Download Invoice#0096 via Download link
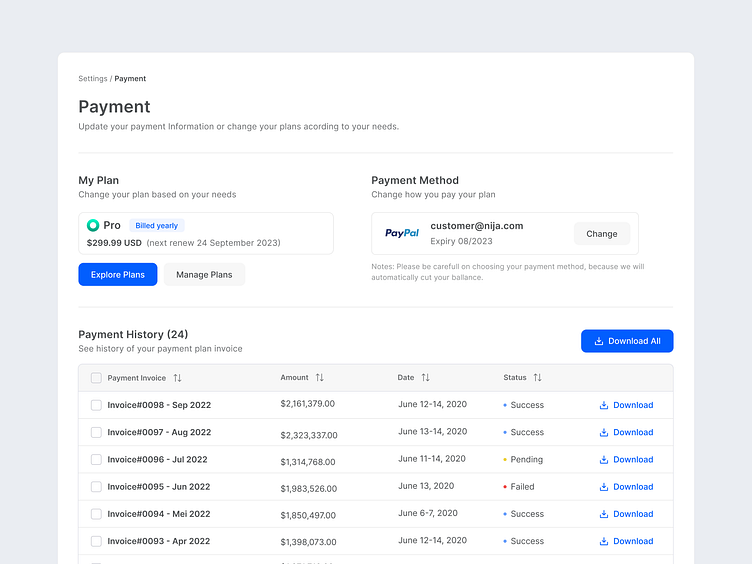Image resolution: width=752 pixels, height=564 pixels. tap(633, 460)
